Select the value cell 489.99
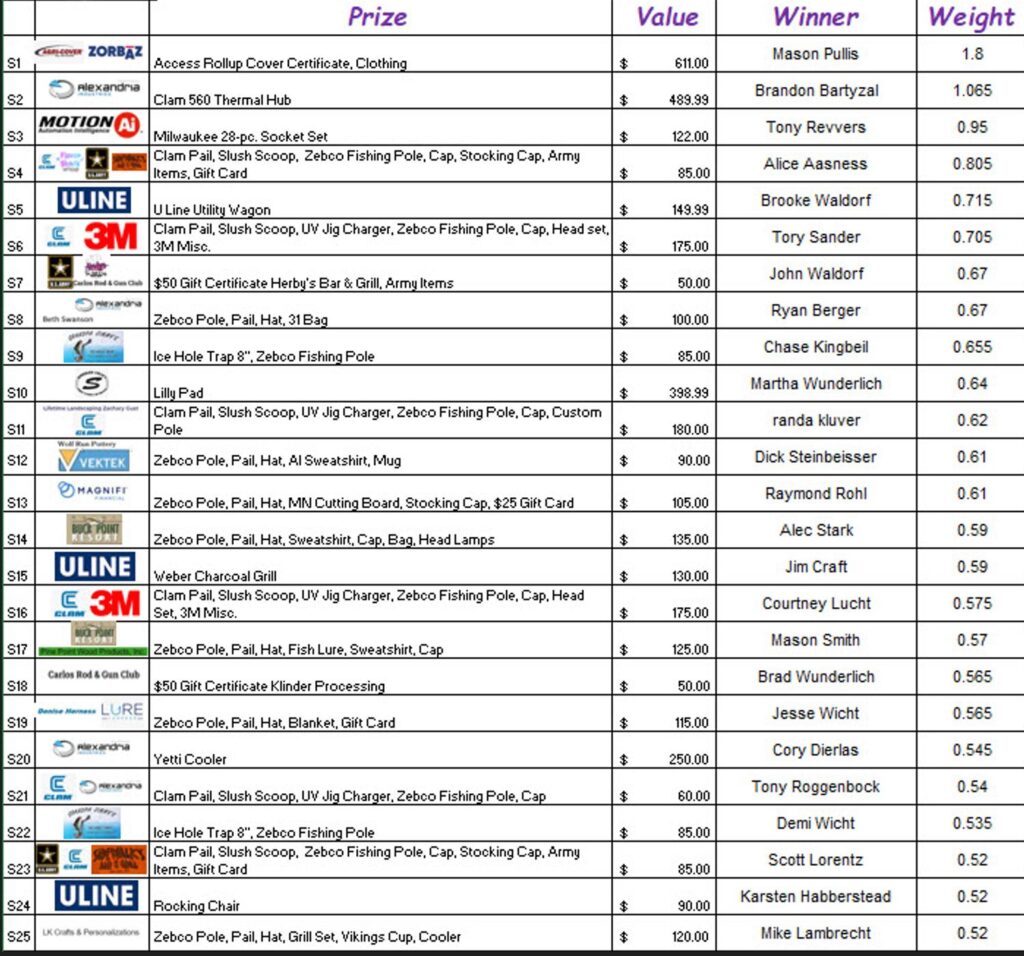This screenshot has height=956, width=1024. click(x=688, y=100)
